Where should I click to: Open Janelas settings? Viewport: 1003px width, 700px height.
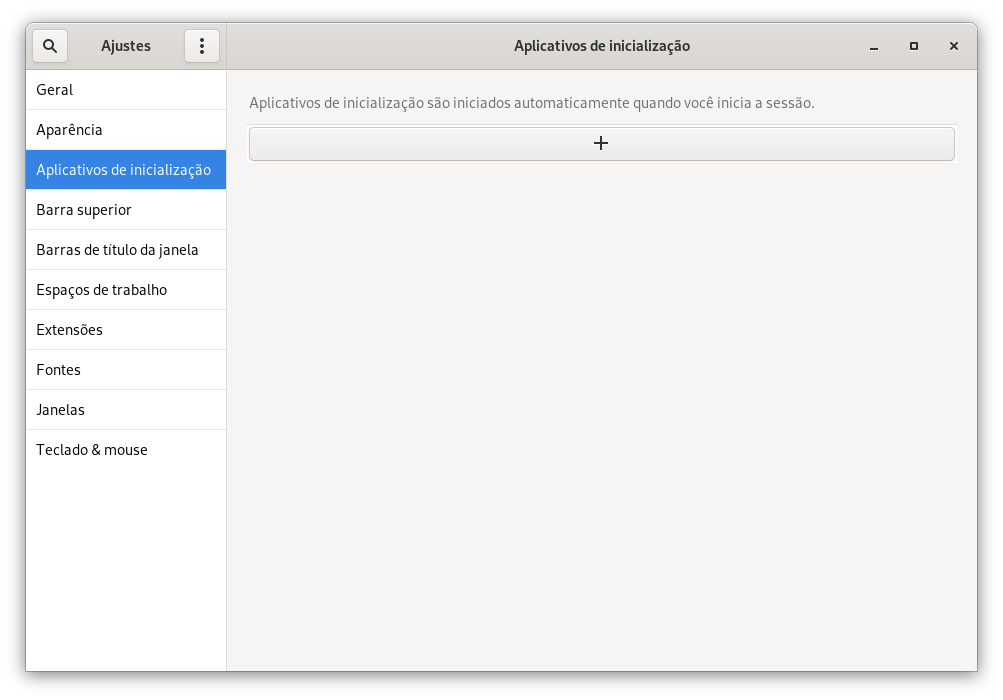[126, 410]
